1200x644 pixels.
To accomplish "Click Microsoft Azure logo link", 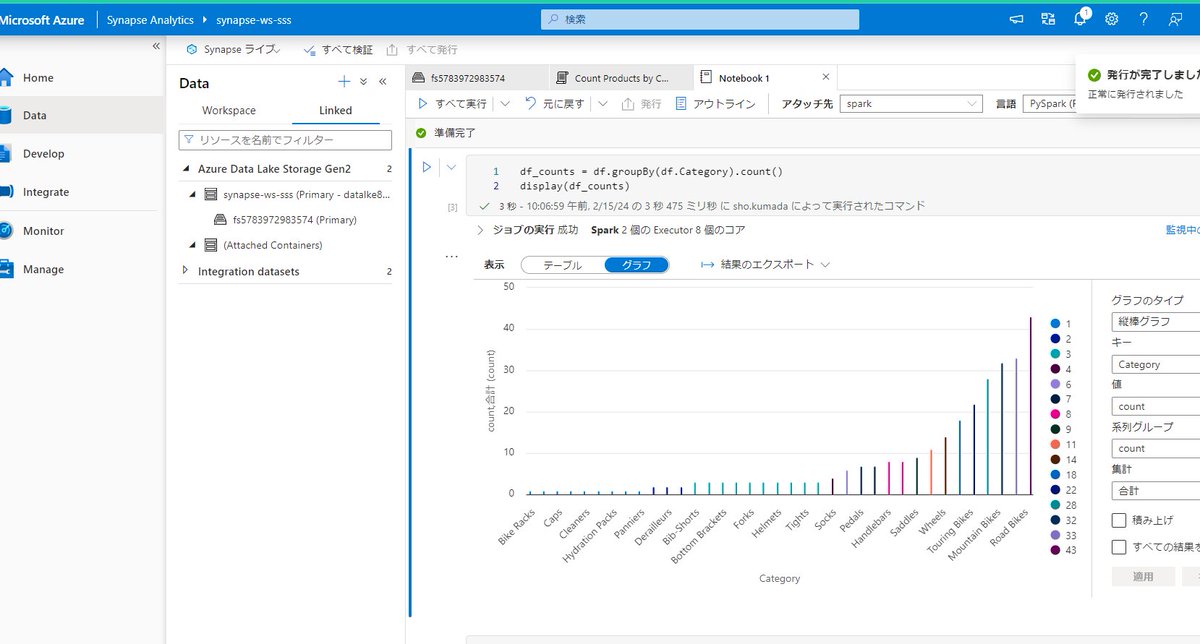I will 42,19.
